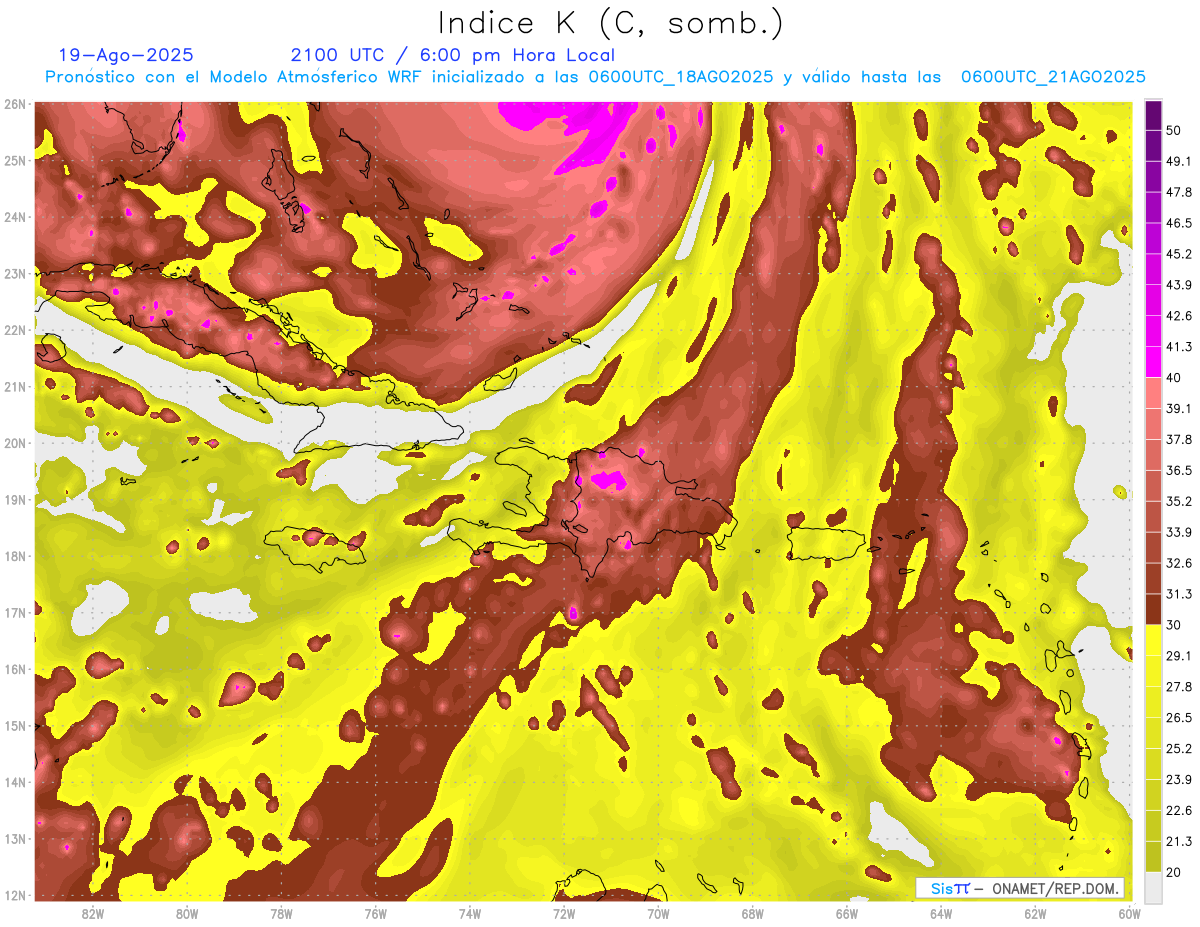Click the colorbar label '37.8'
The width and height of the screenshot is (1200, 927).
click(x=1178, y=439)
